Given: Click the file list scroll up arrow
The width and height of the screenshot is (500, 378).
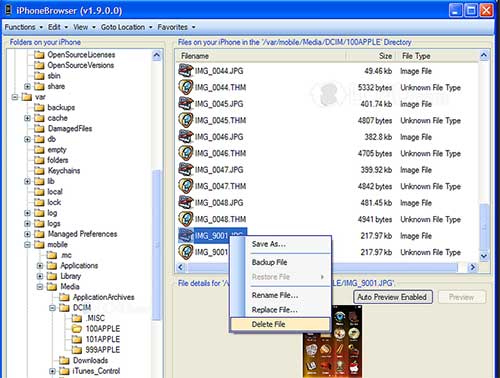Looking at the screenshot, I should [x=484, y=56].
